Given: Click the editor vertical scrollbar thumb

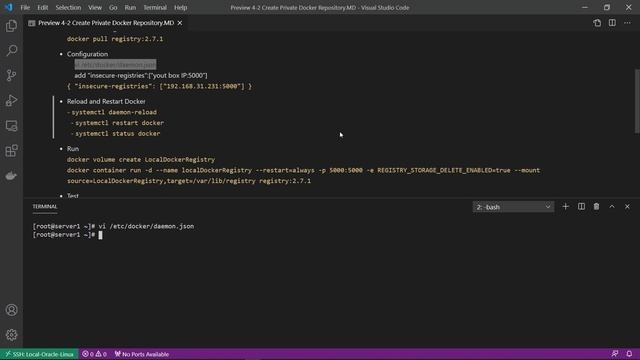Looking at the screenshot, I should point(637,101).
